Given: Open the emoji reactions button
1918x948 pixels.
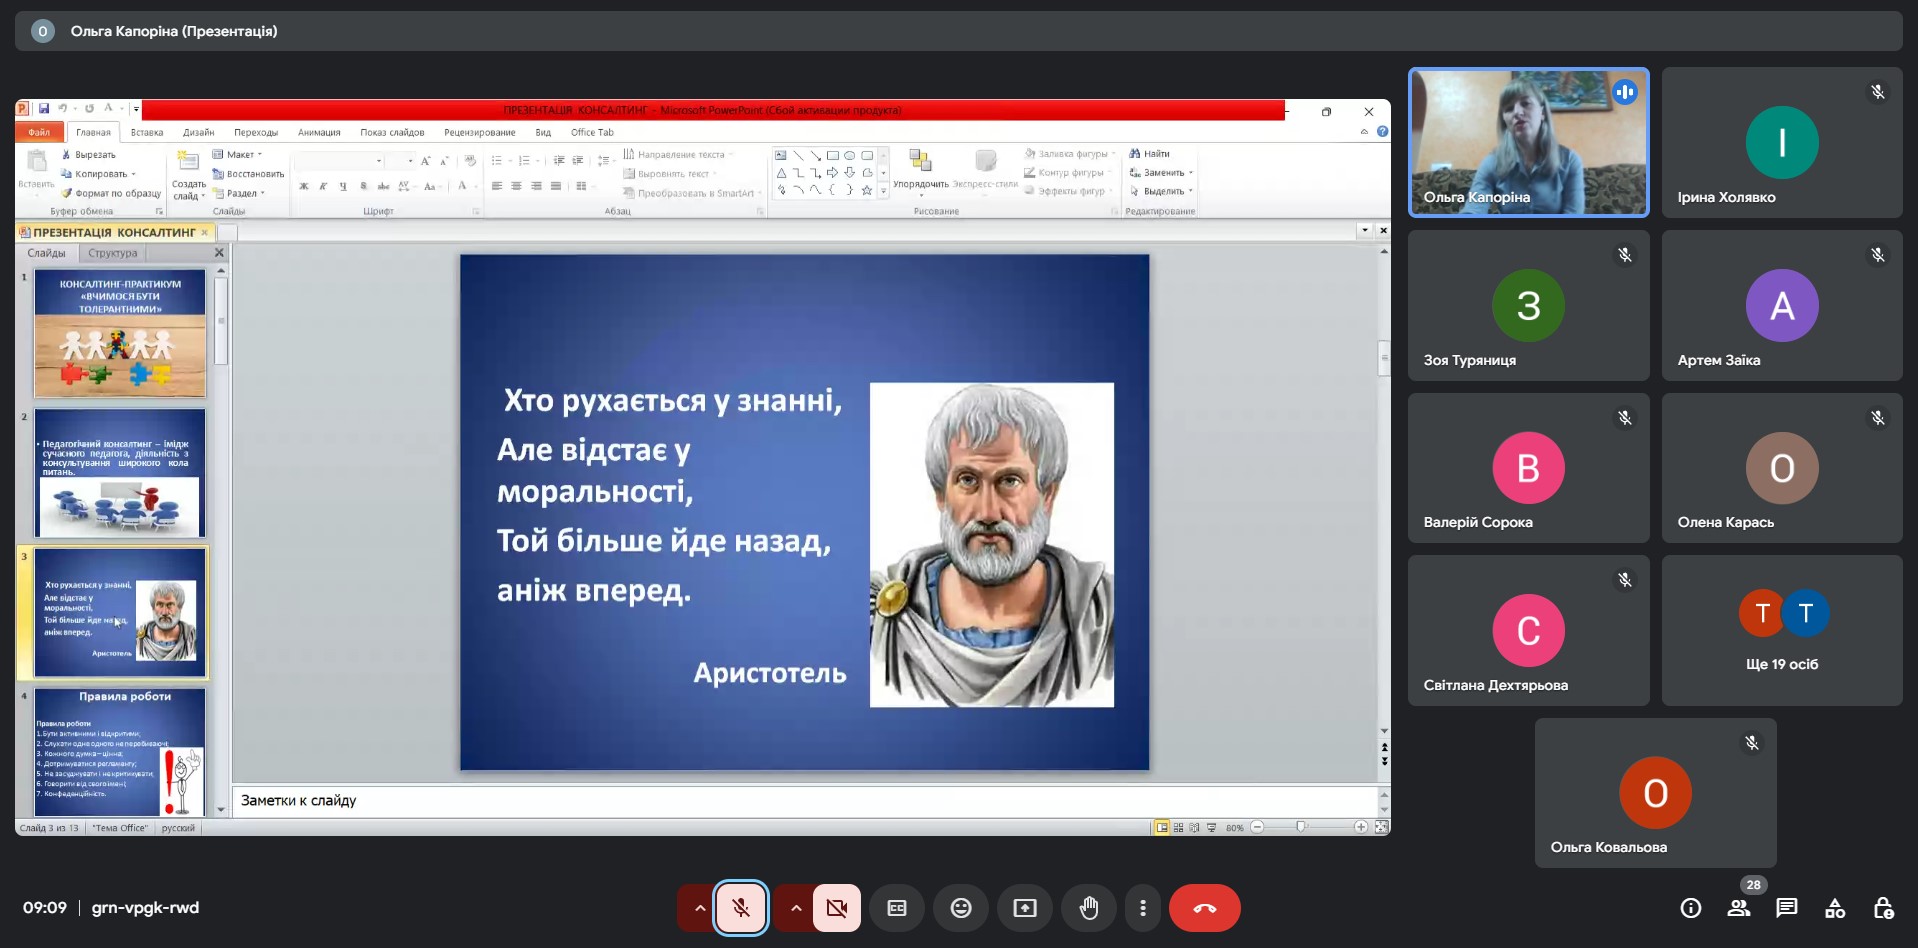Looking at the screenshot, I should [x=961, y=908].
